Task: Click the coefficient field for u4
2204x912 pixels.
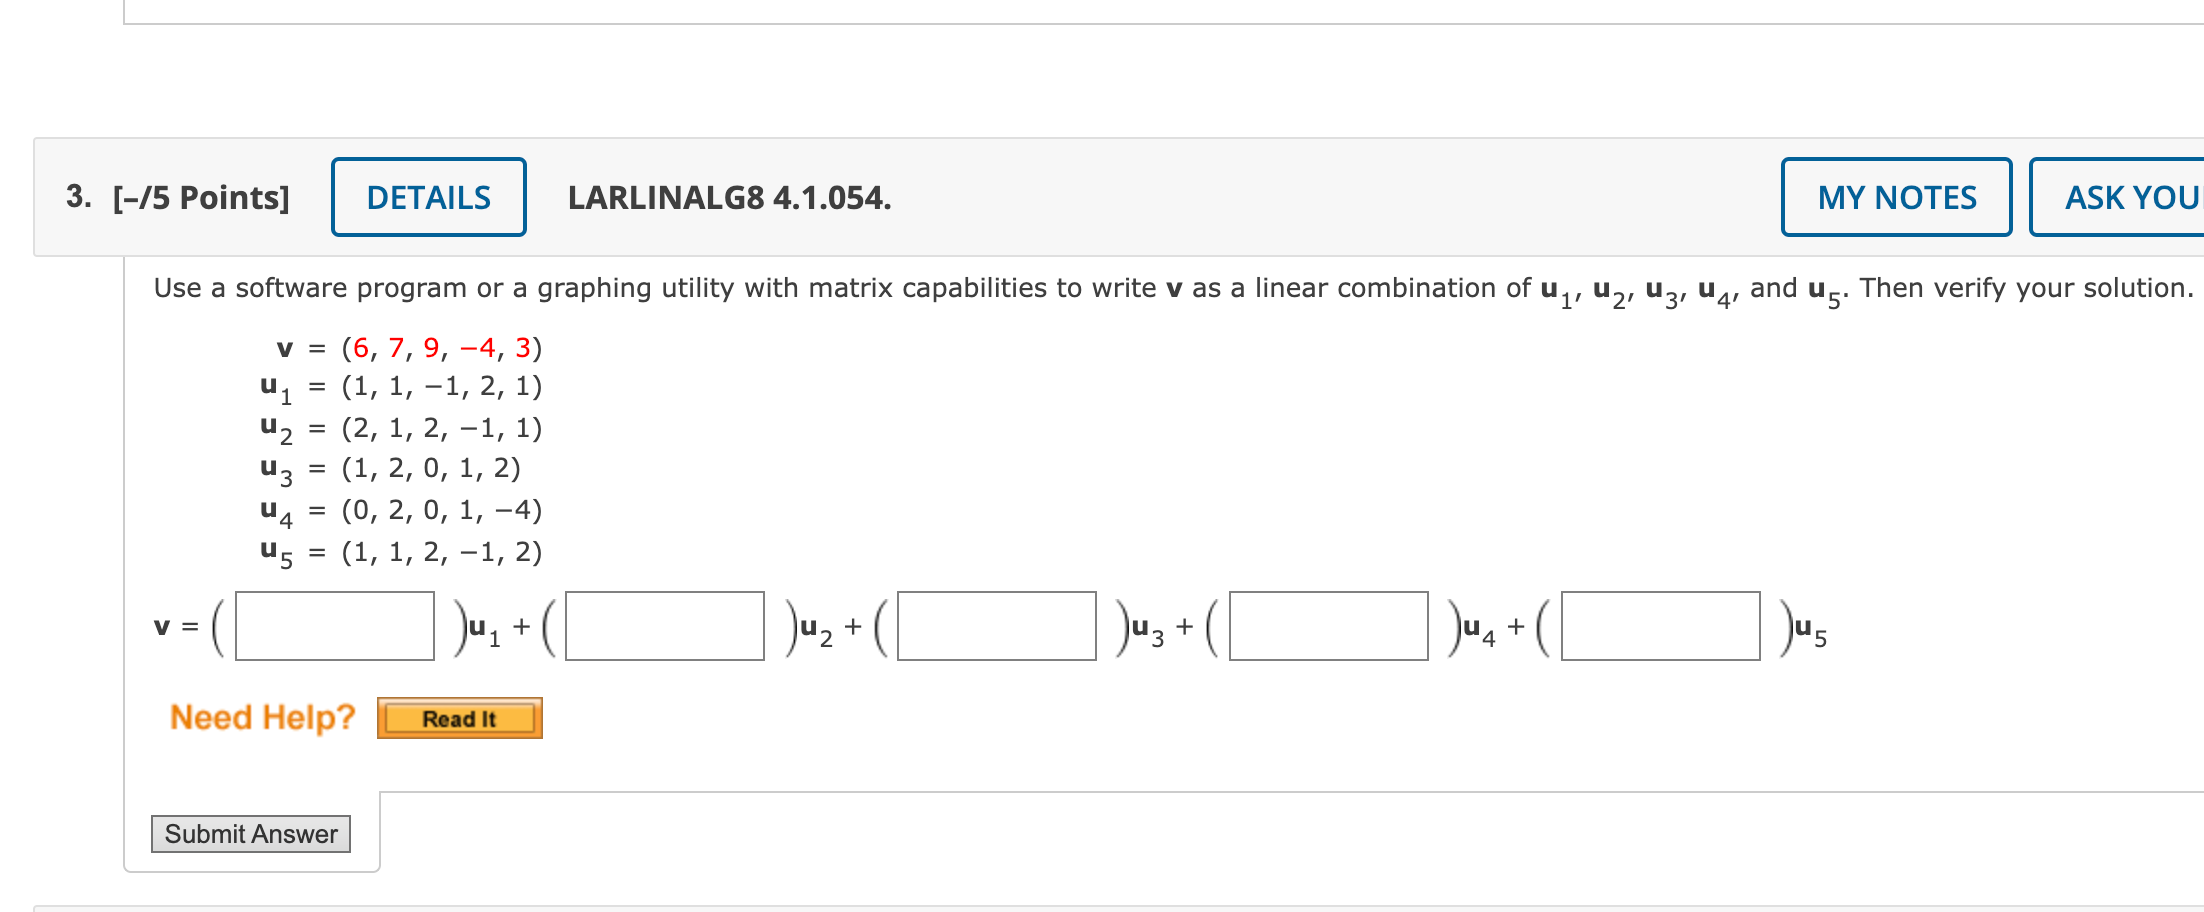Action: coord(1328,625)
